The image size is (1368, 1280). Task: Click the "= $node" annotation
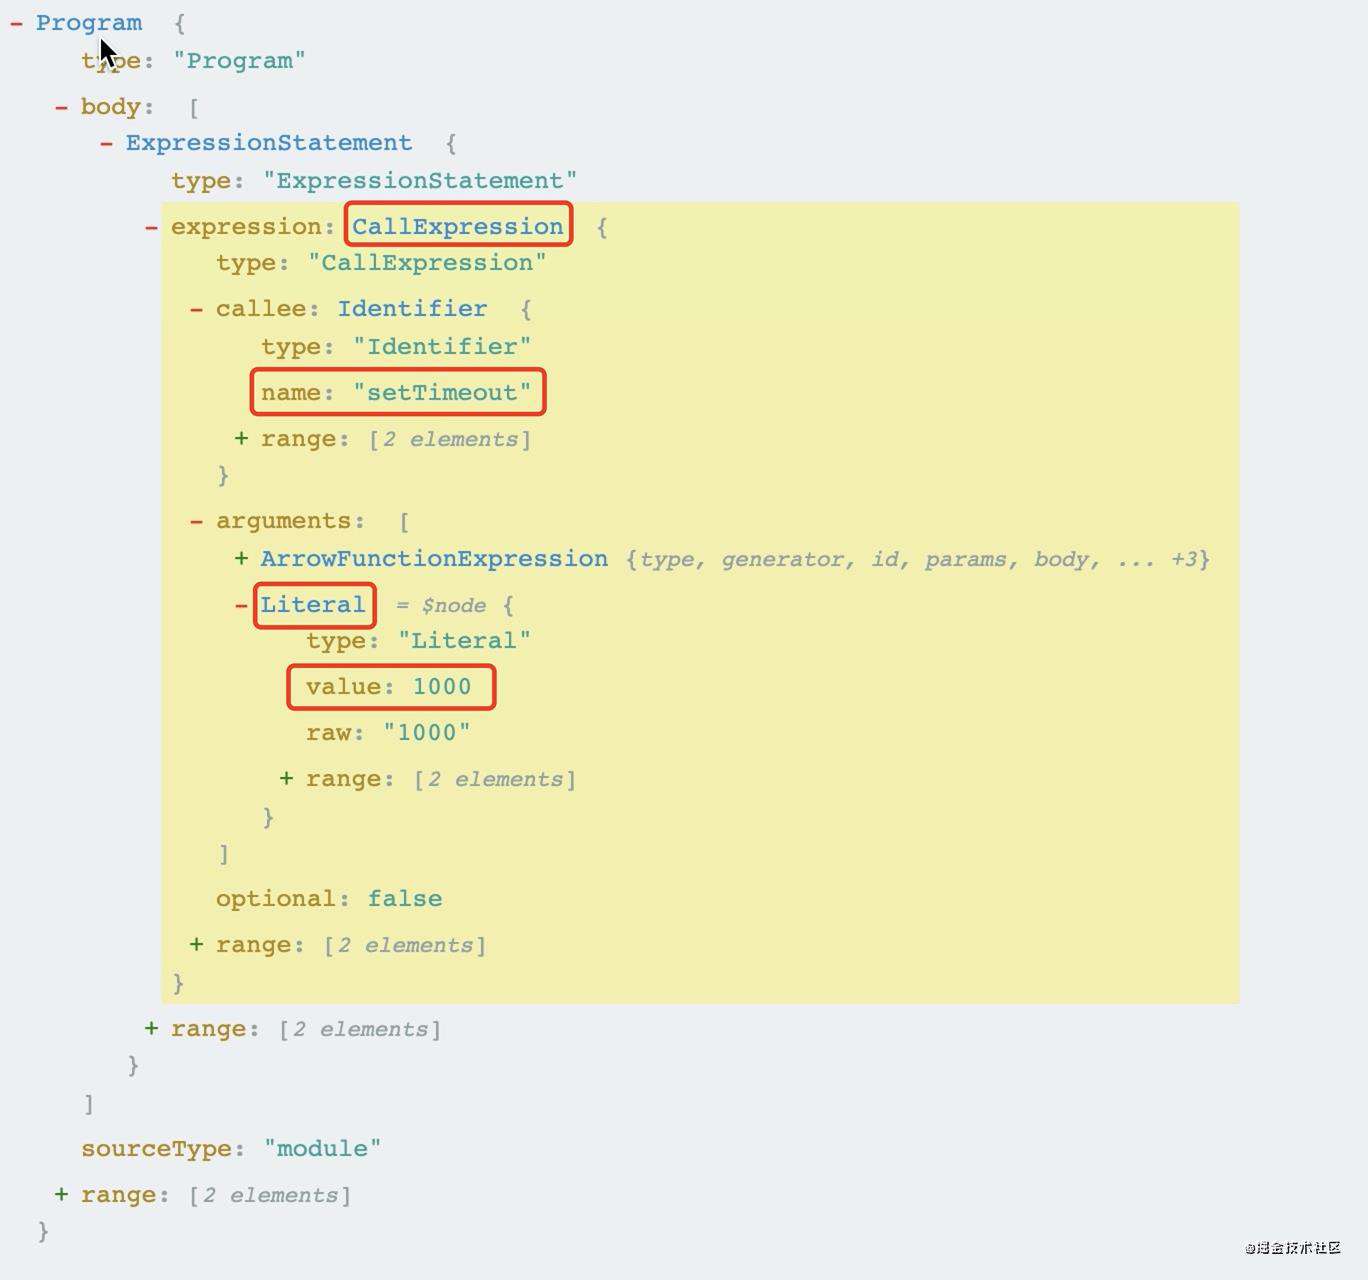pyautogui.click(x=441, y=606)
